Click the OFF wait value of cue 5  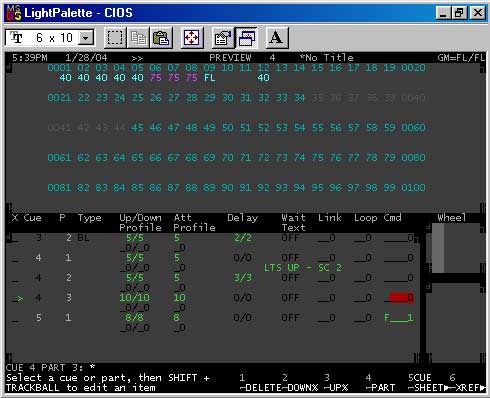pyautogui.click(x=290, y=317)
